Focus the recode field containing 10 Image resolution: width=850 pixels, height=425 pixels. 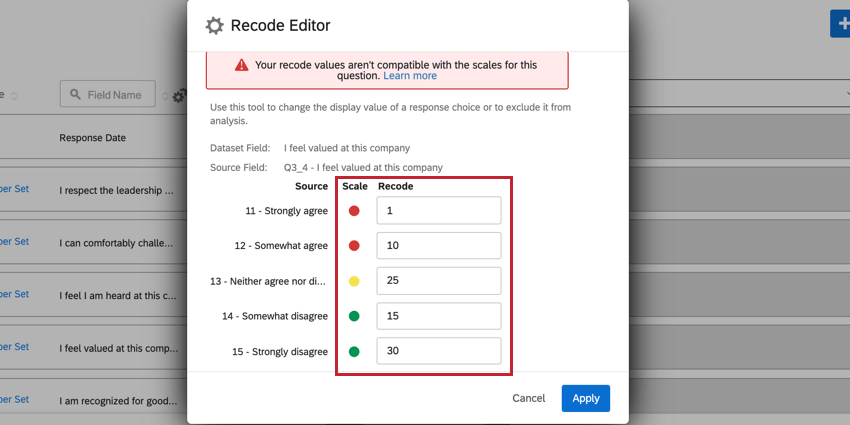tap(438, 246)
